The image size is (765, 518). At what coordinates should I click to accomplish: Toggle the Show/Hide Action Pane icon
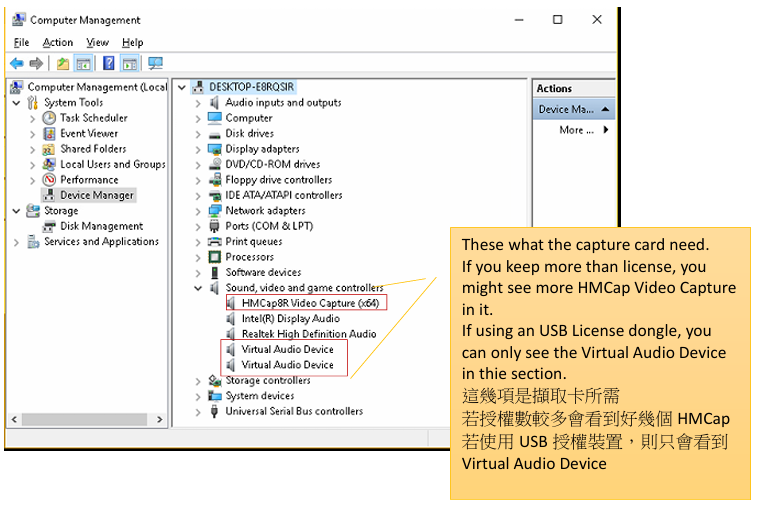(x=130, y=63)
